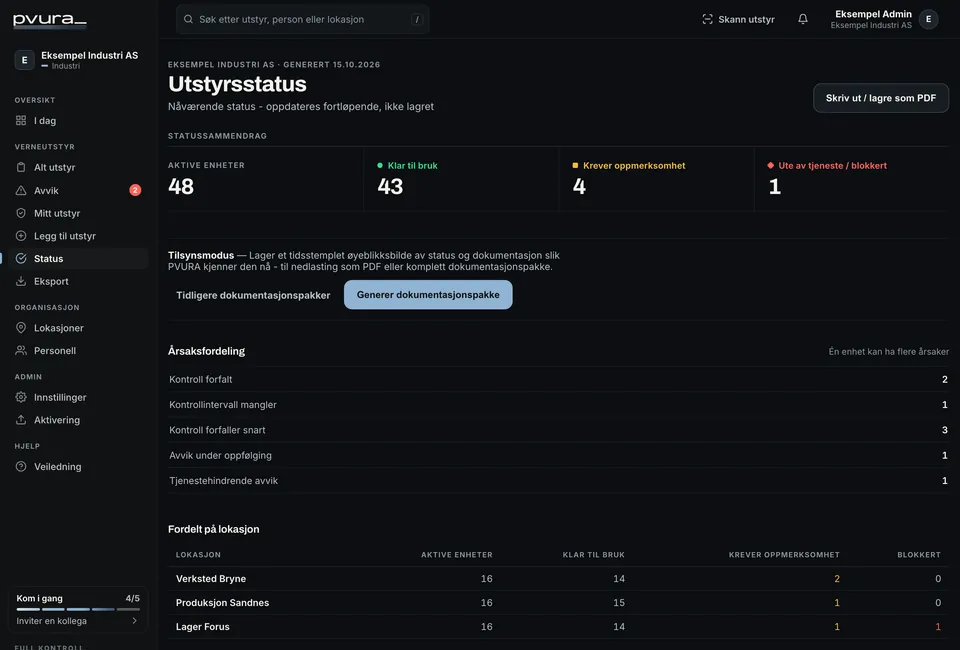Image resolution: width=960 pixels, height=650 pixels.
Task: Open Personell in the sidebar
Action: pos(78,350)
